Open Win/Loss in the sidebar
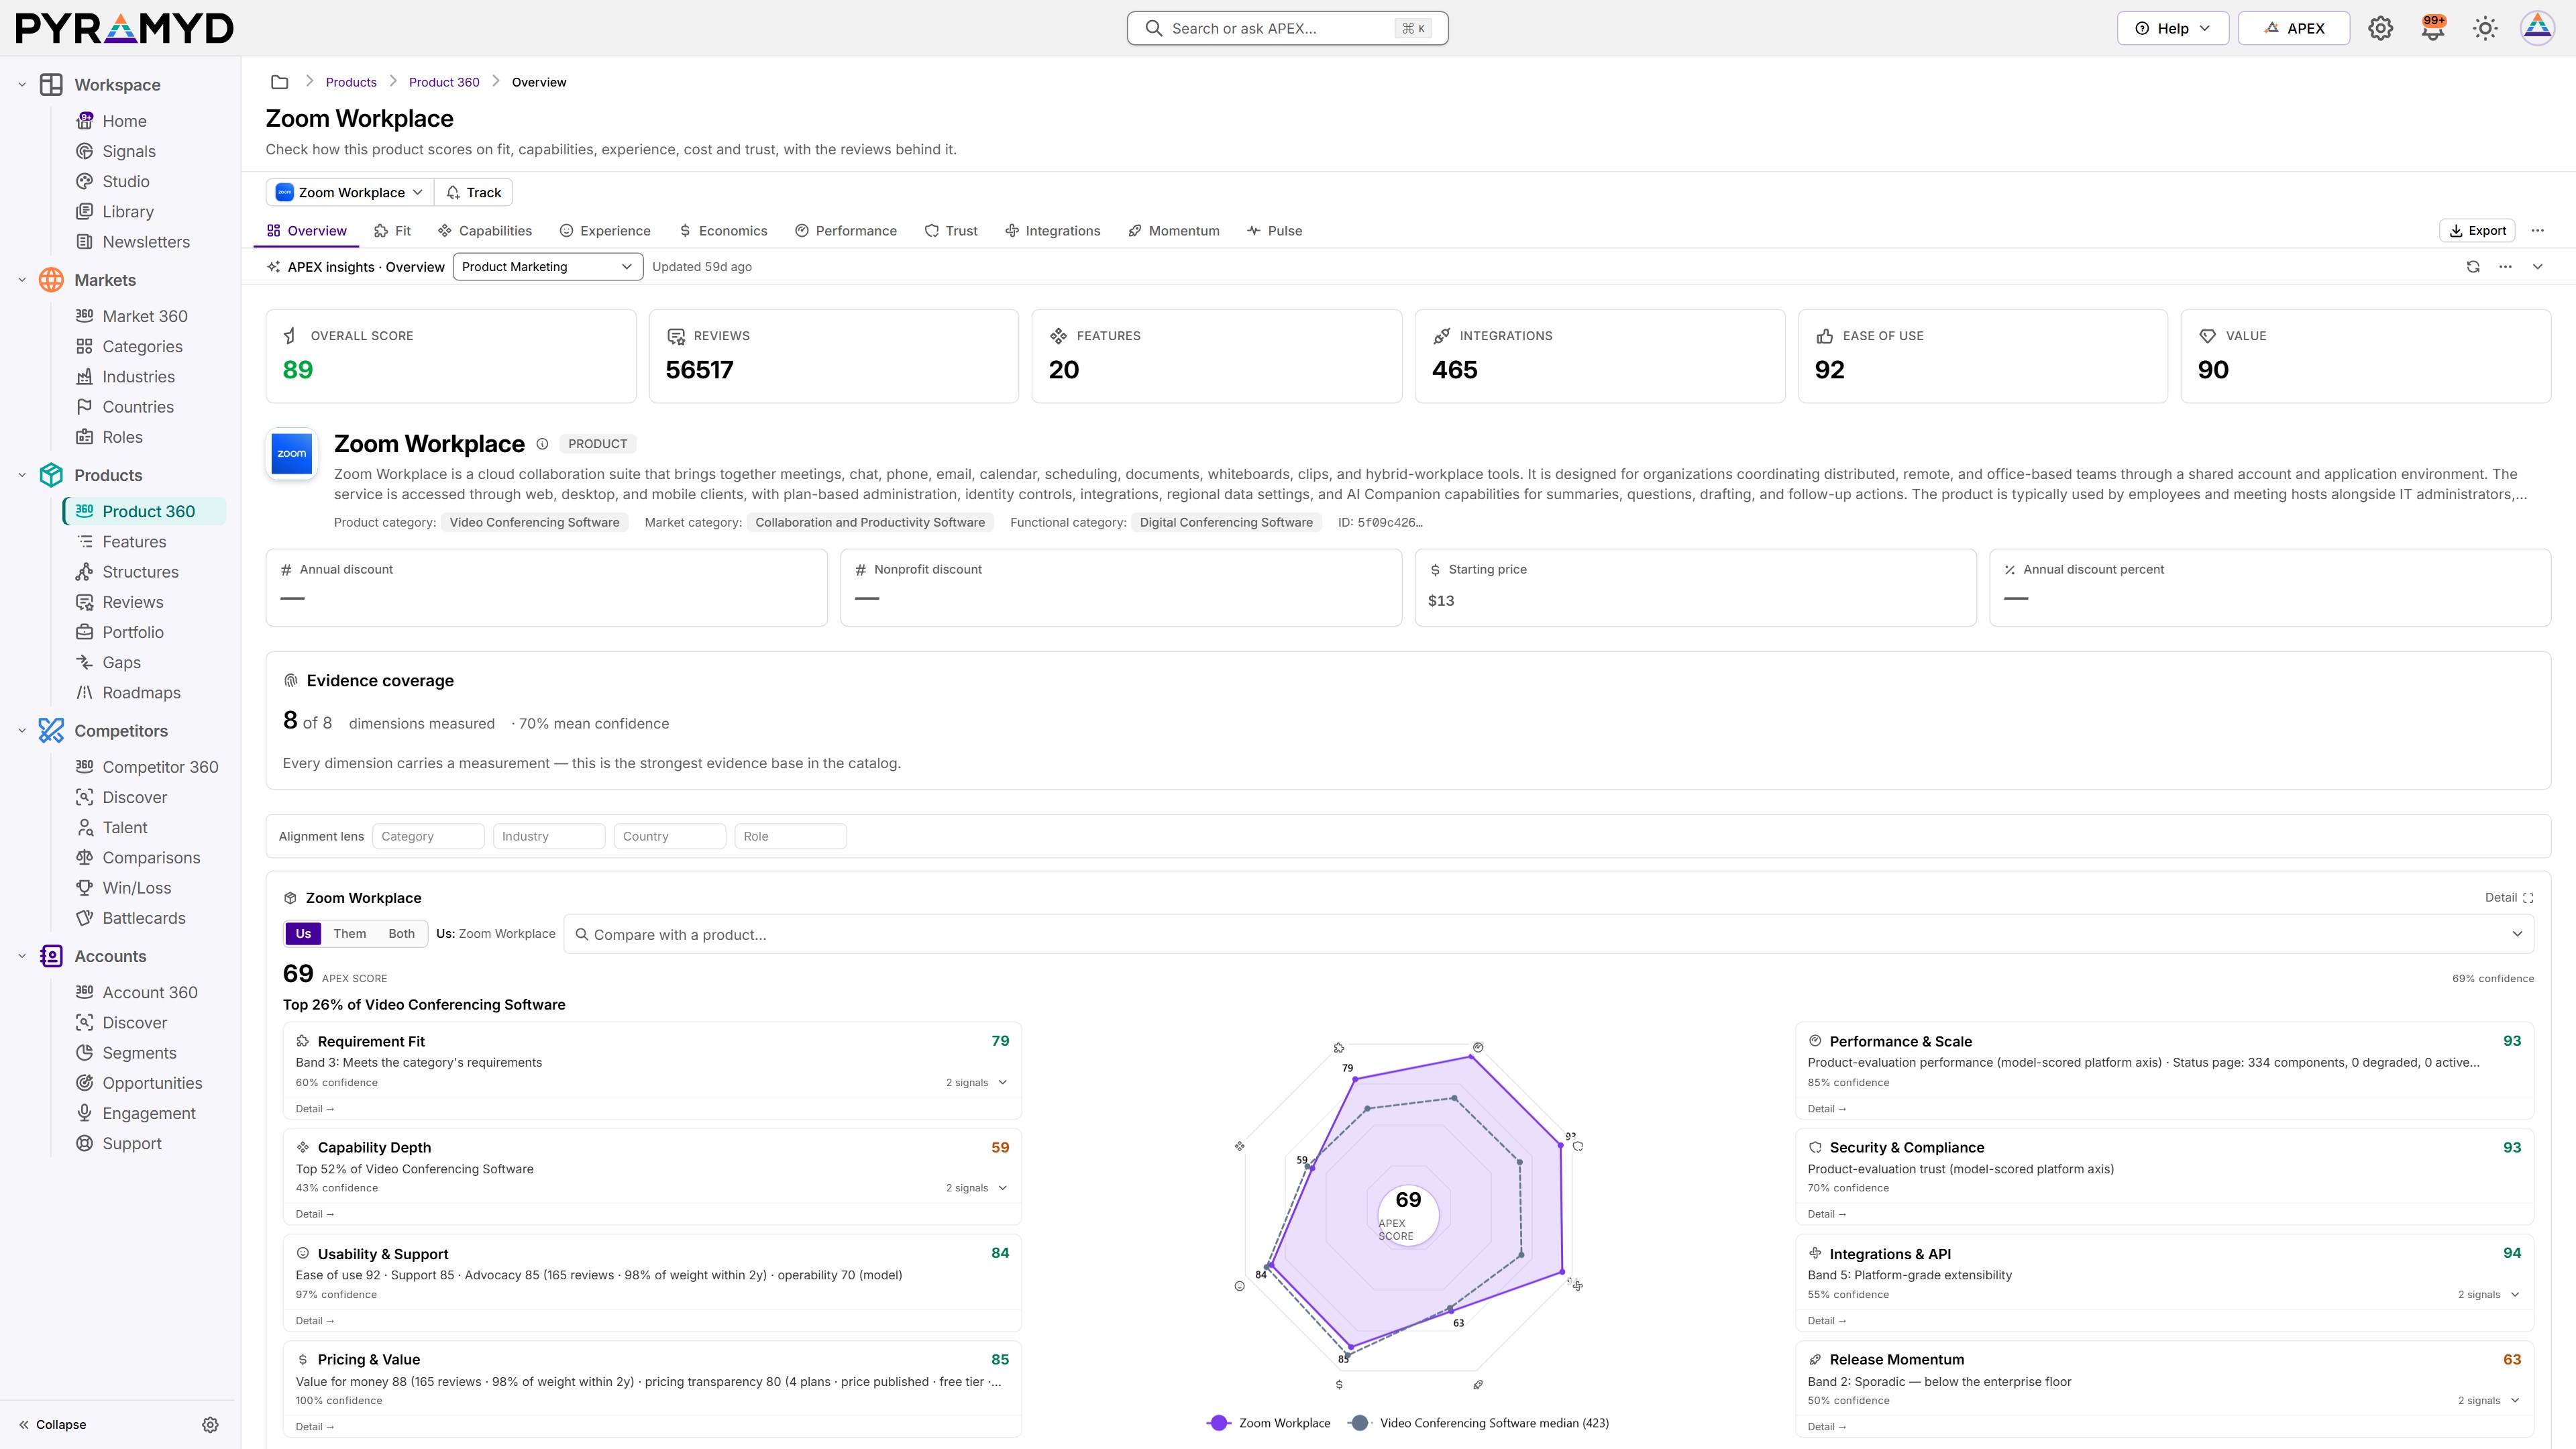Viewport: 2576px width, 1449px height. coord(136,888)
